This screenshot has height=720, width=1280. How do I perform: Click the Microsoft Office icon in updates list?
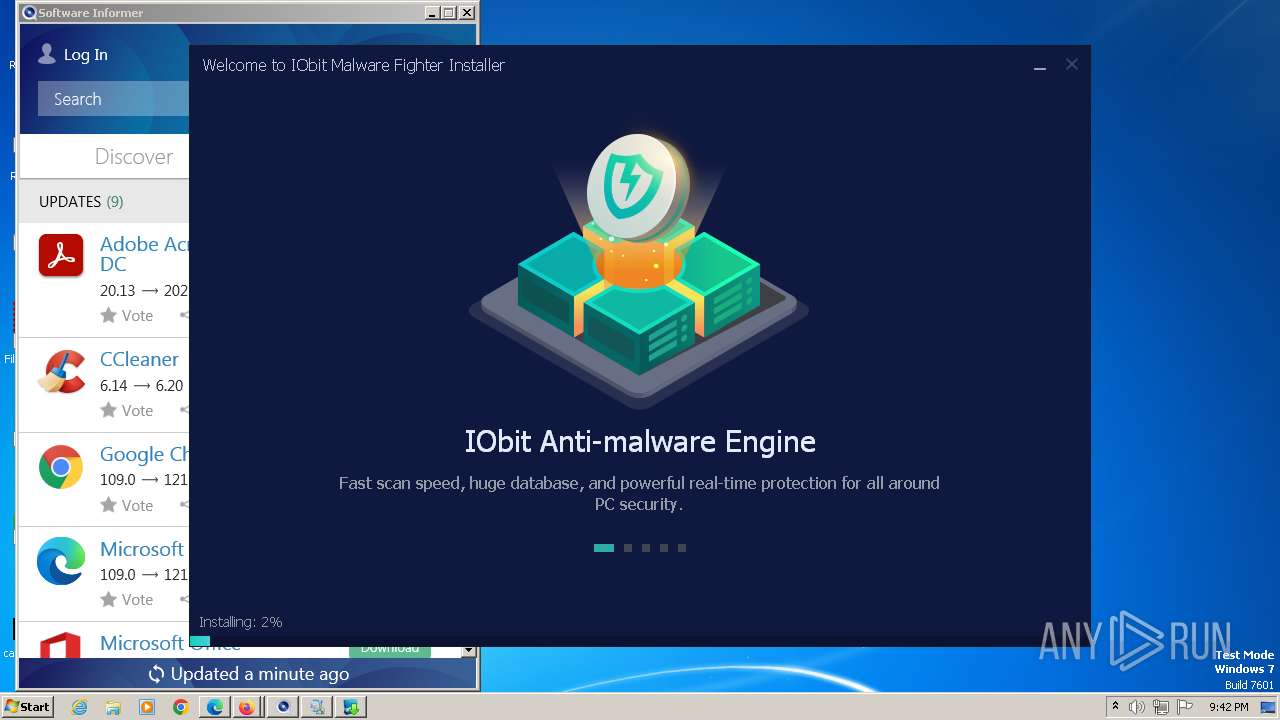click(x=61, y=644)
